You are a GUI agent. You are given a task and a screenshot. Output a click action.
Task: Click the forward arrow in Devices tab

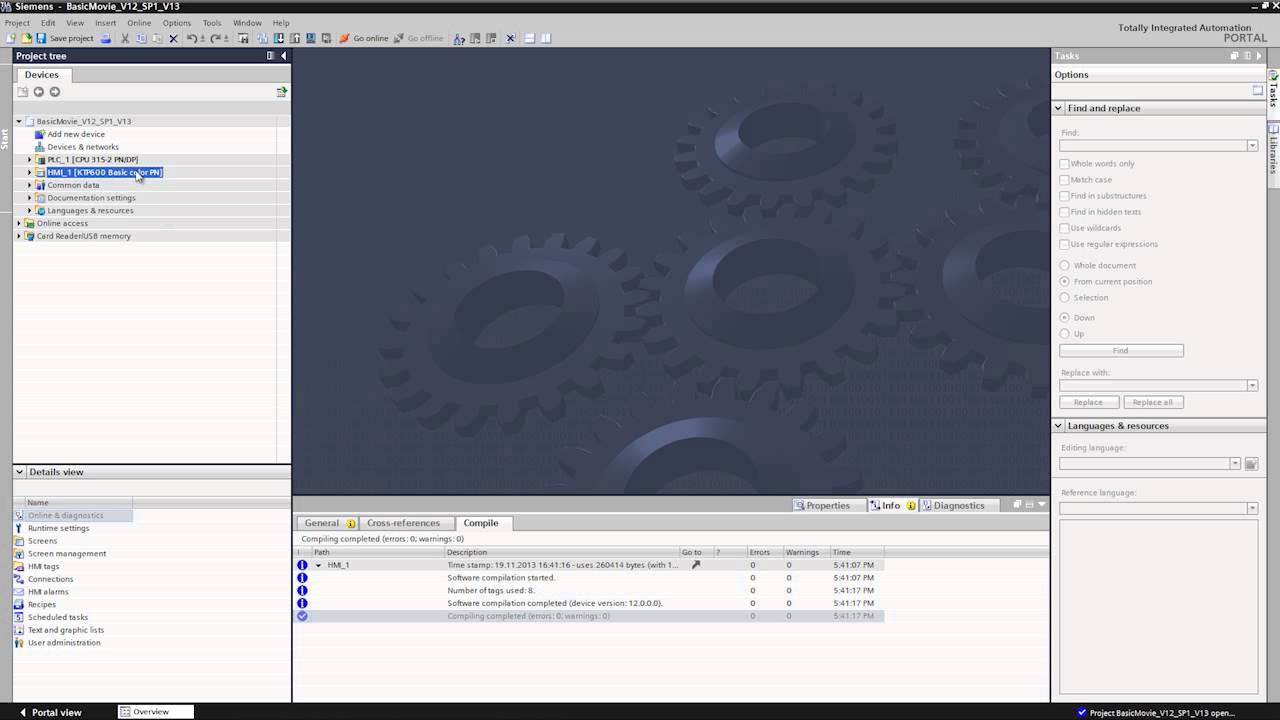coord(55,92)
